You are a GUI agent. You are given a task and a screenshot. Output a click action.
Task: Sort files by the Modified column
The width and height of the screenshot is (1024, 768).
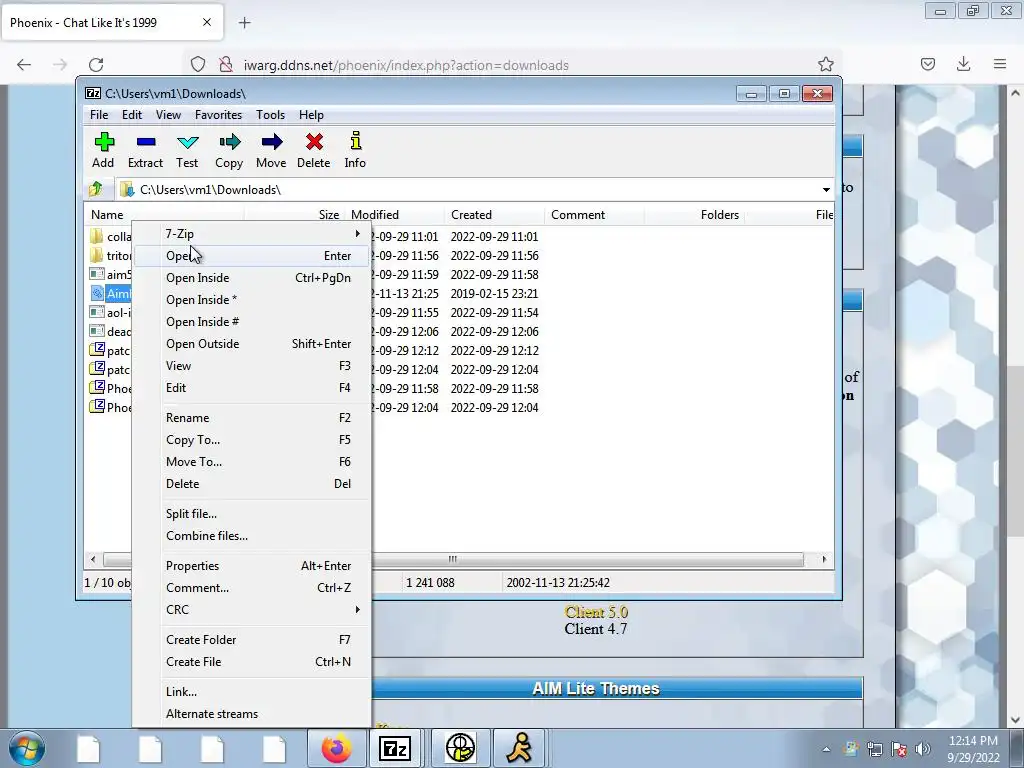click(394, 215)
